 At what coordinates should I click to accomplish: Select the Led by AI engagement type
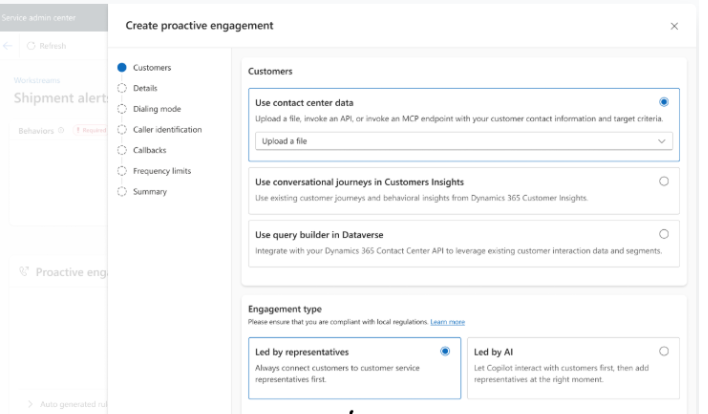(664, 351)
